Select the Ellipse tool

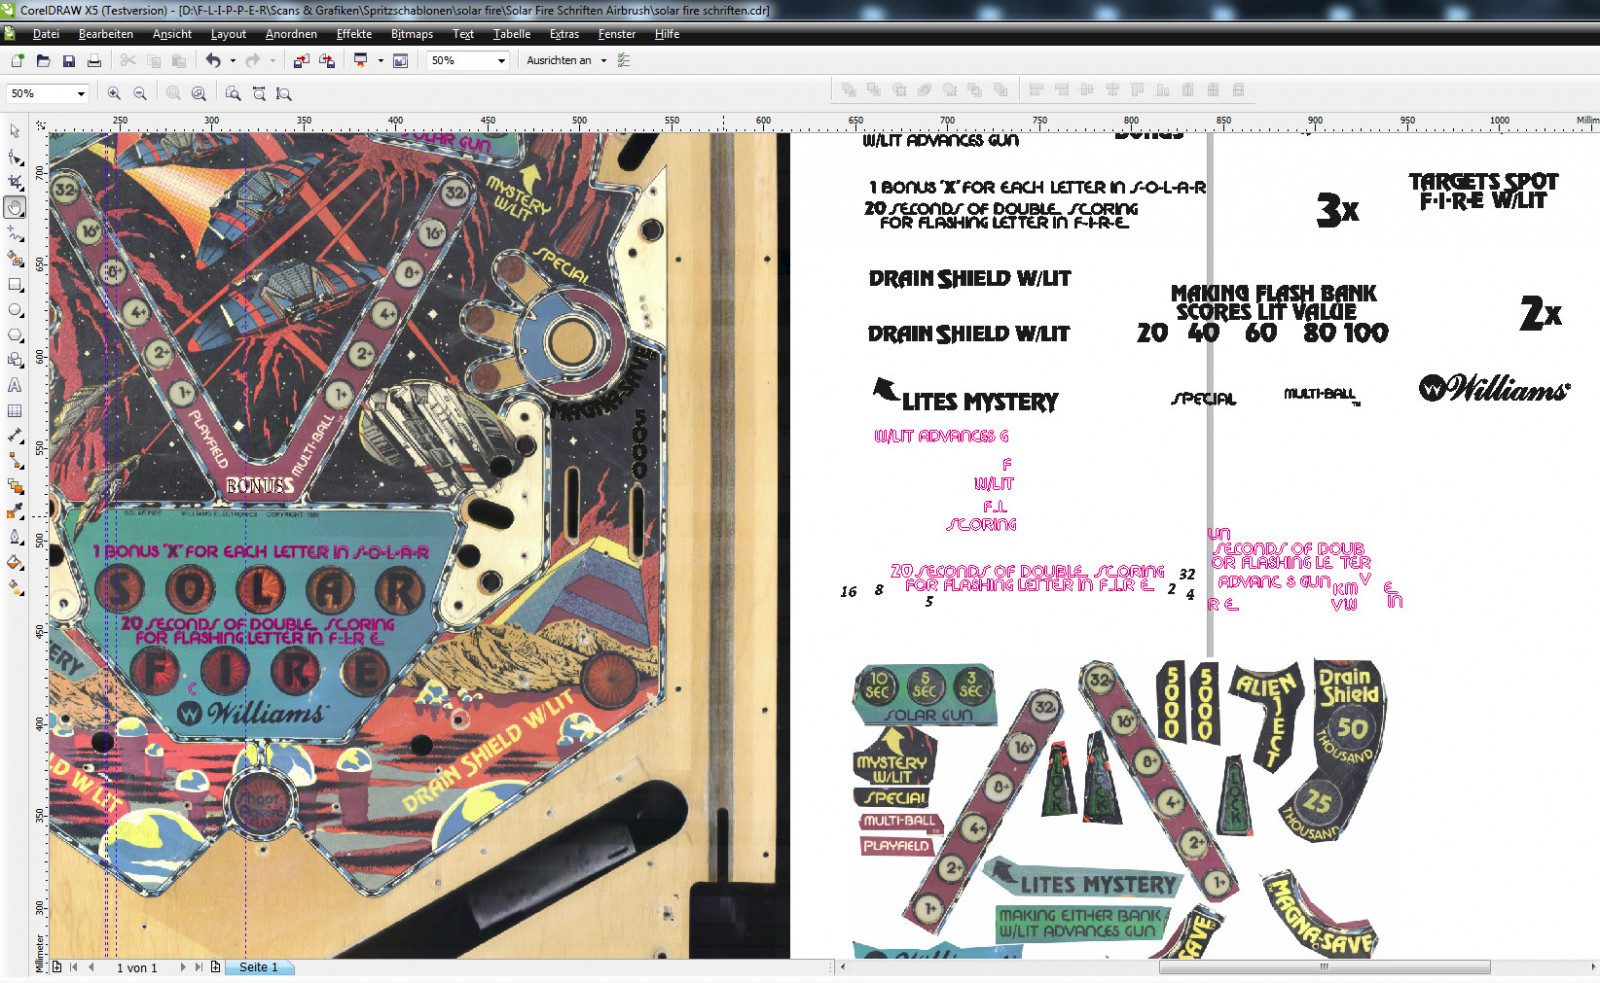(x=15, y=310)
